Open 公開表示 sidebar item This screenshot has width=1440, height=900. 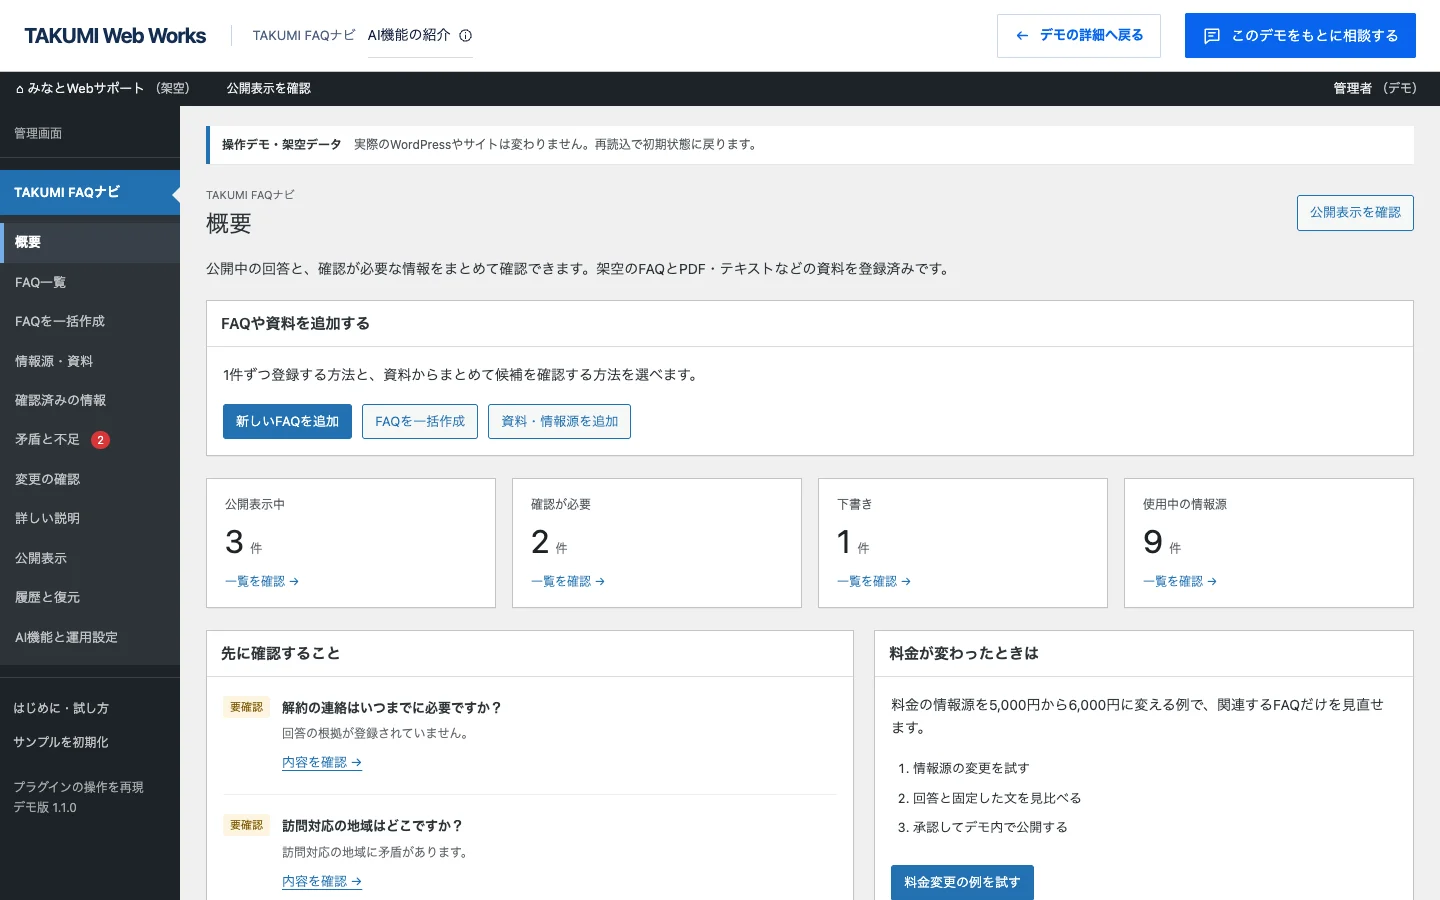click(90, 558)
